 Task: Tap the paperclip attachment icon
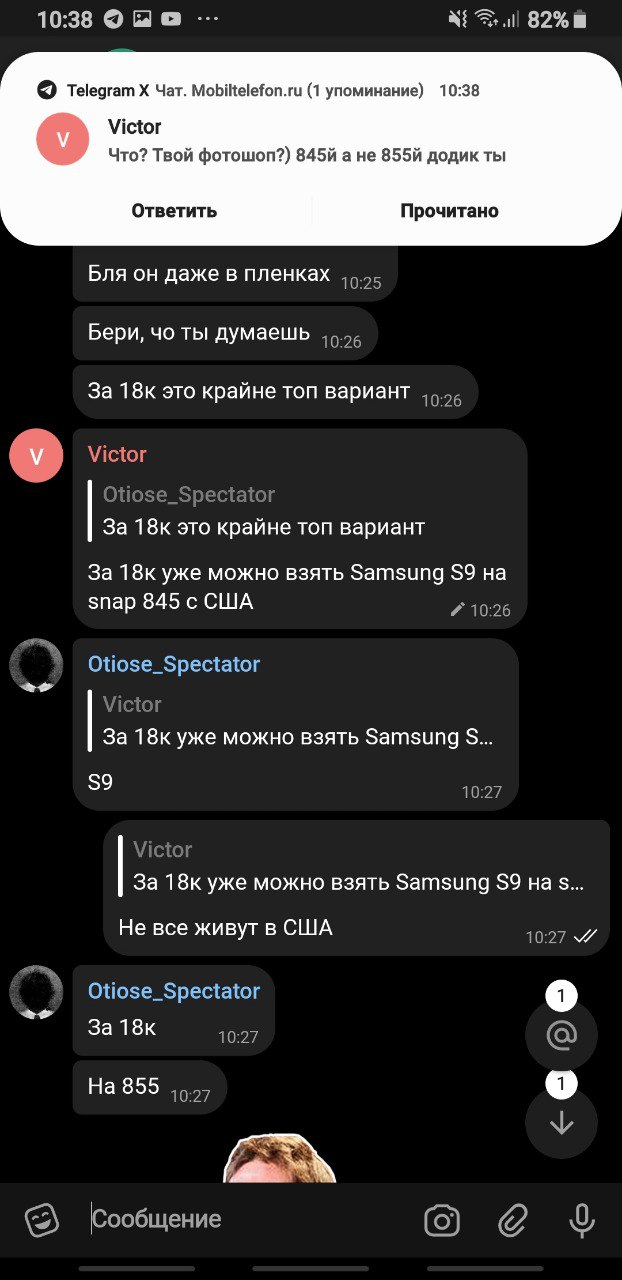512,1220
